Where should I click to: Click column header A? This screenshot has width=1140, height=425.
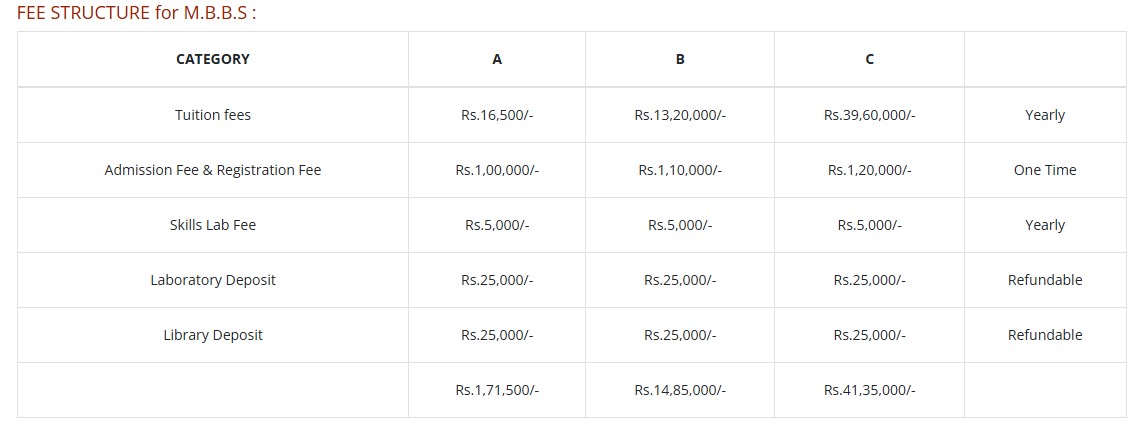point(497,60)
